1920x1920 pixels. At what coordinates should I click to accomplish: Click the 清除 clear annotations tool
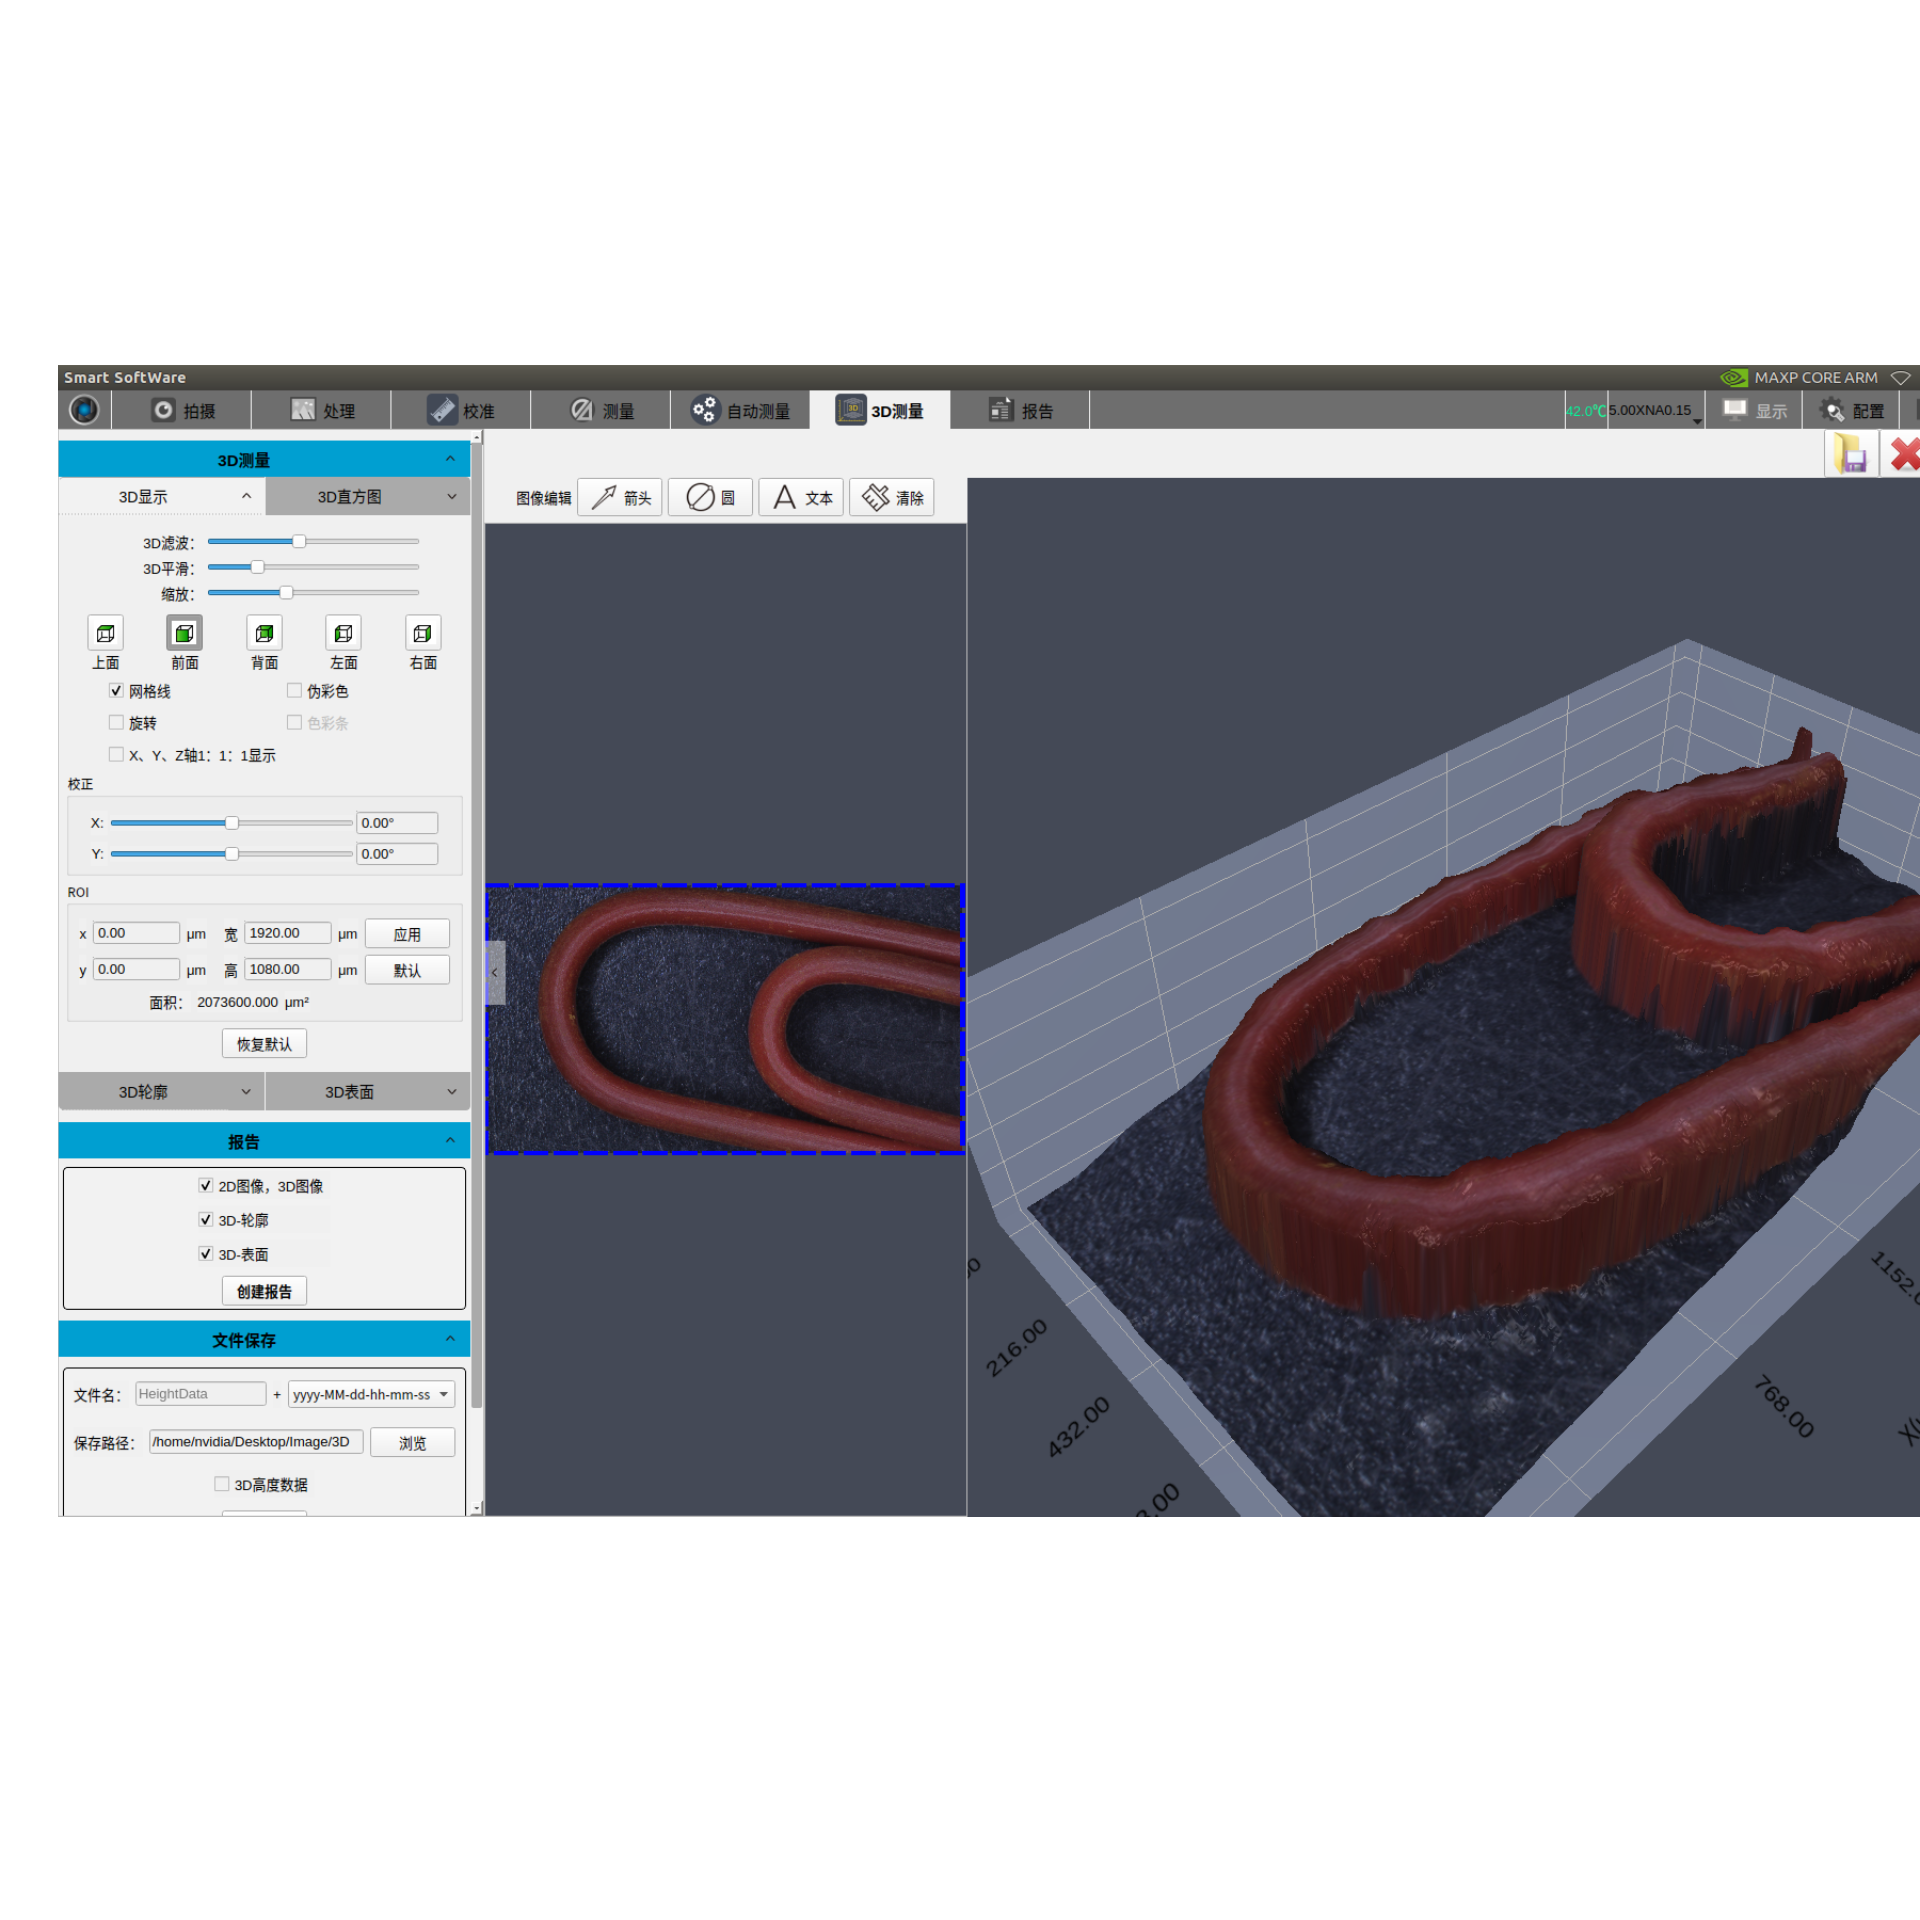tap(892, 497)
